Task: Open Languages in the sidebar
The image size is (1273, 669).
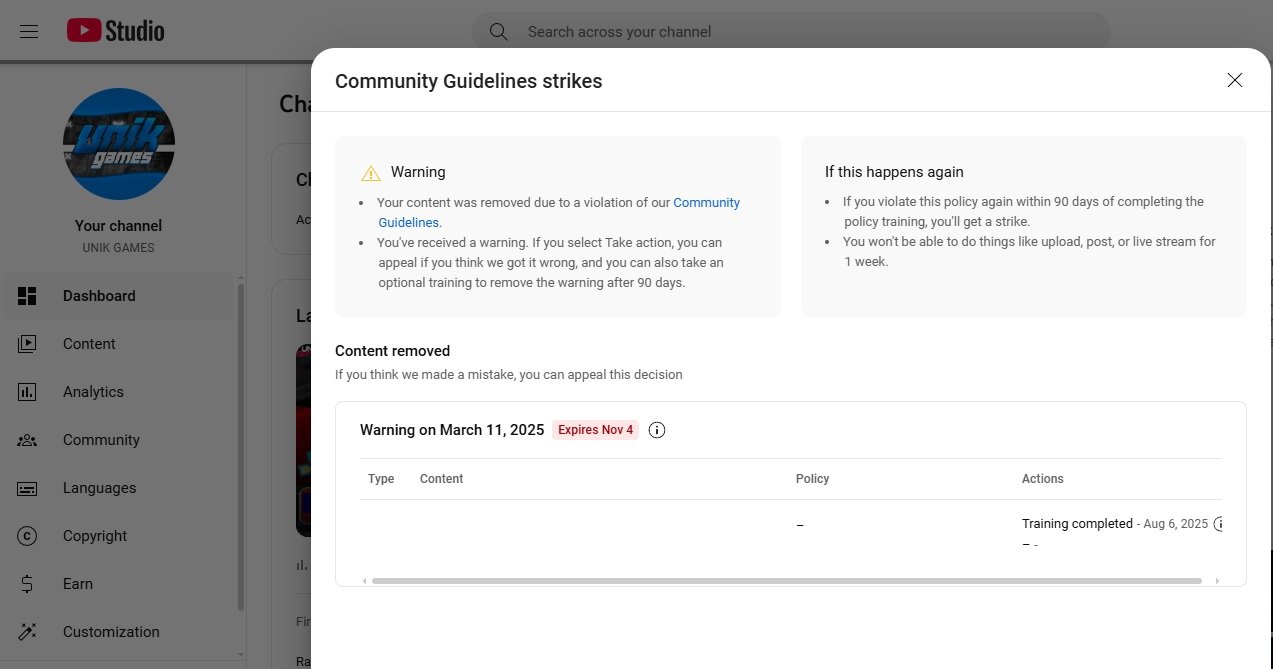Action: point(118,488)
